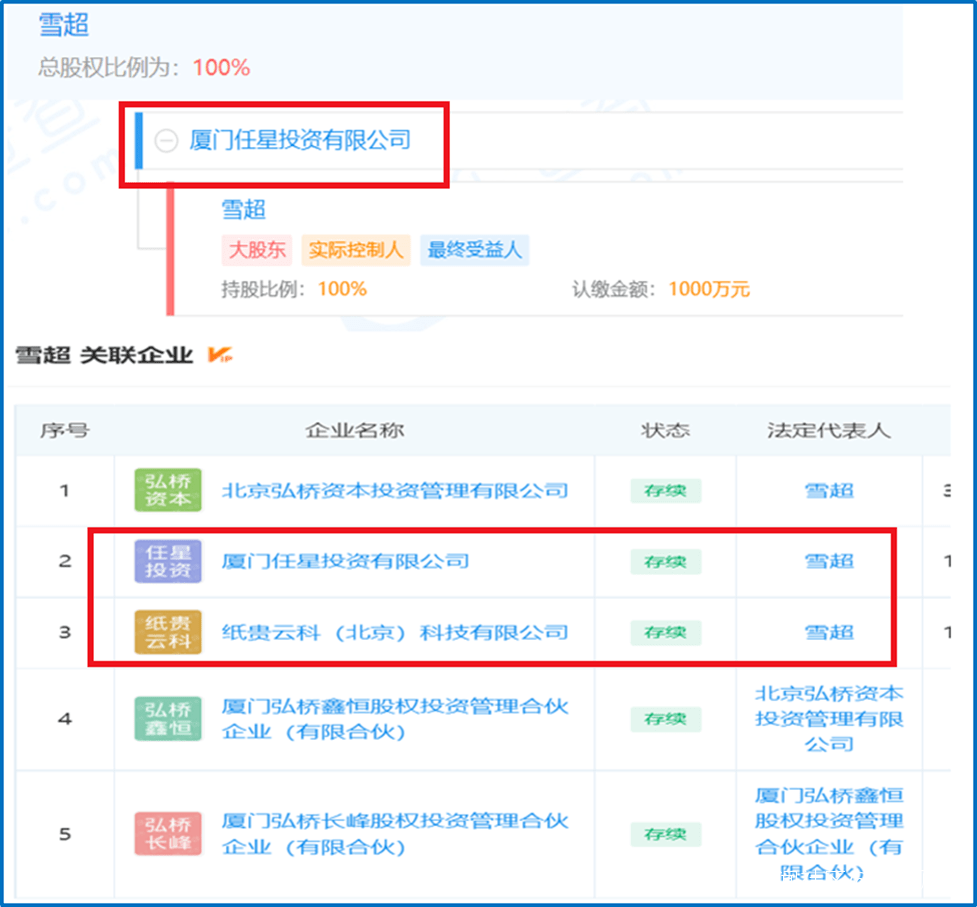Click row number 4 in the table
The height and width of the screenshot is (907, 977).
(x=65, y=719)
